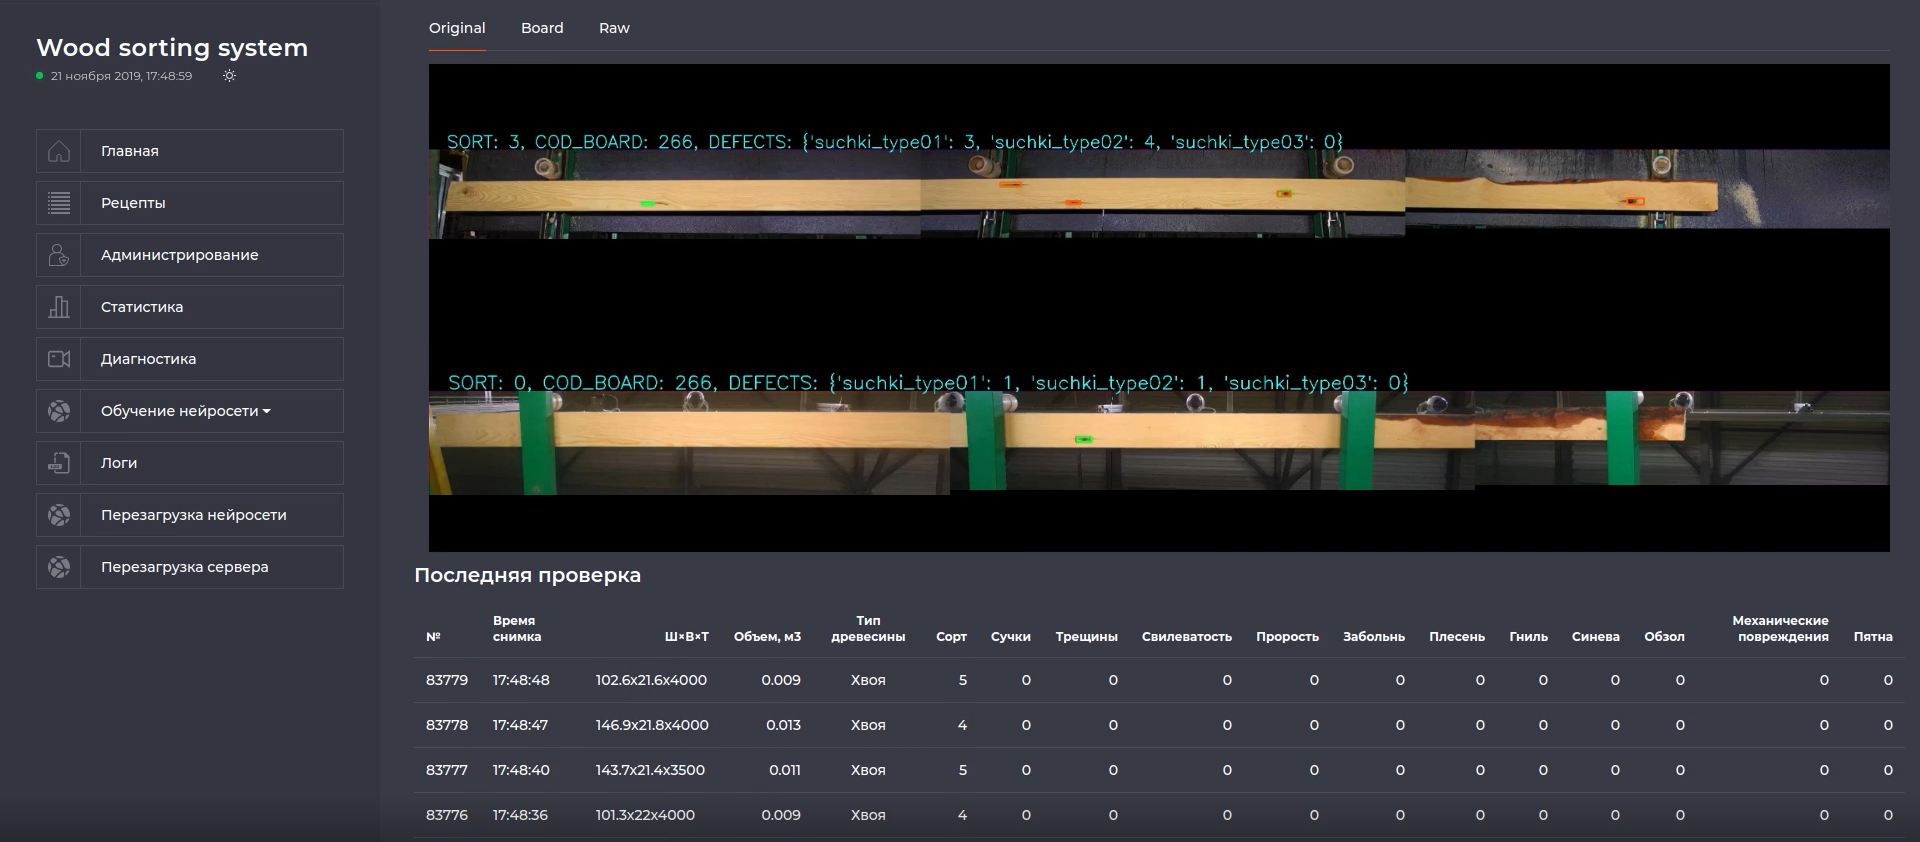Toggle the sun theme switch near the date
1920x842 pixels.
[229, 76]
